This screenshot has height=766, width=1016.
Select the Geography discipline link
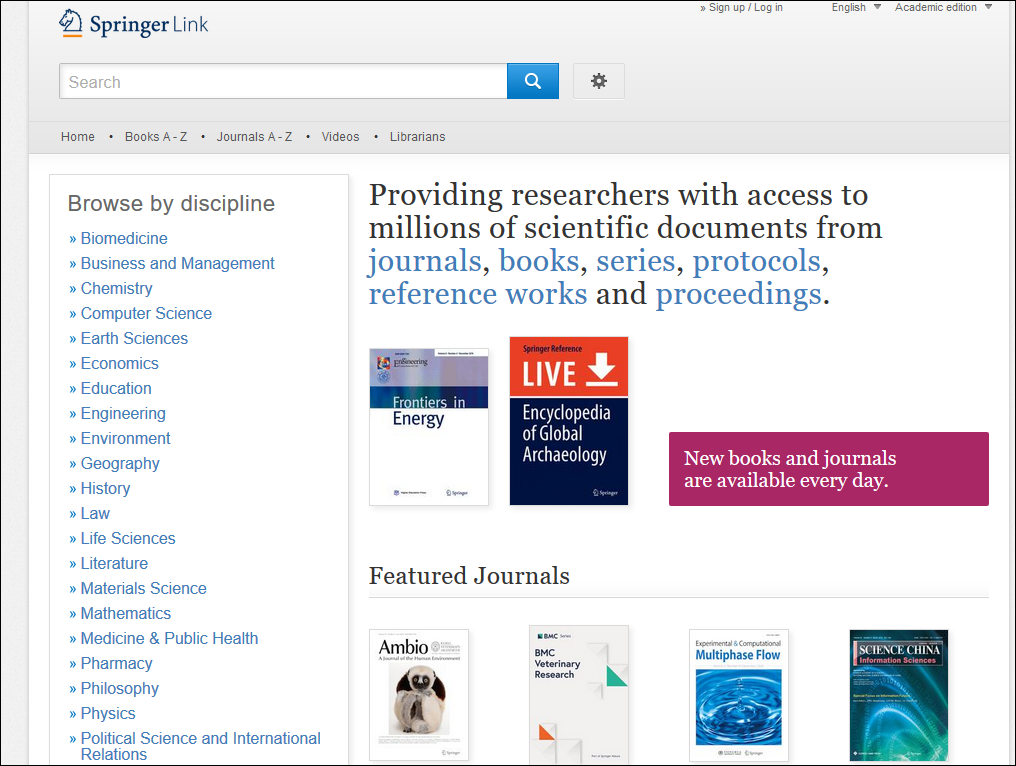(x=120, y=463)
